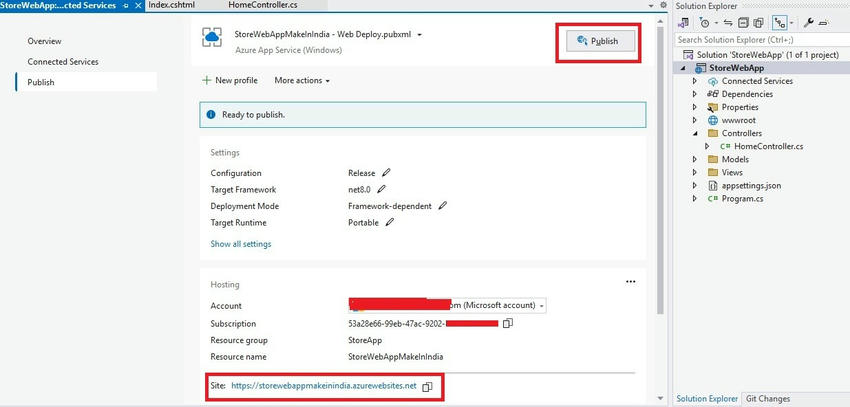
Task: Pin the StoreWebApp Connected Services tab
Action: click(x=126, y=5)
